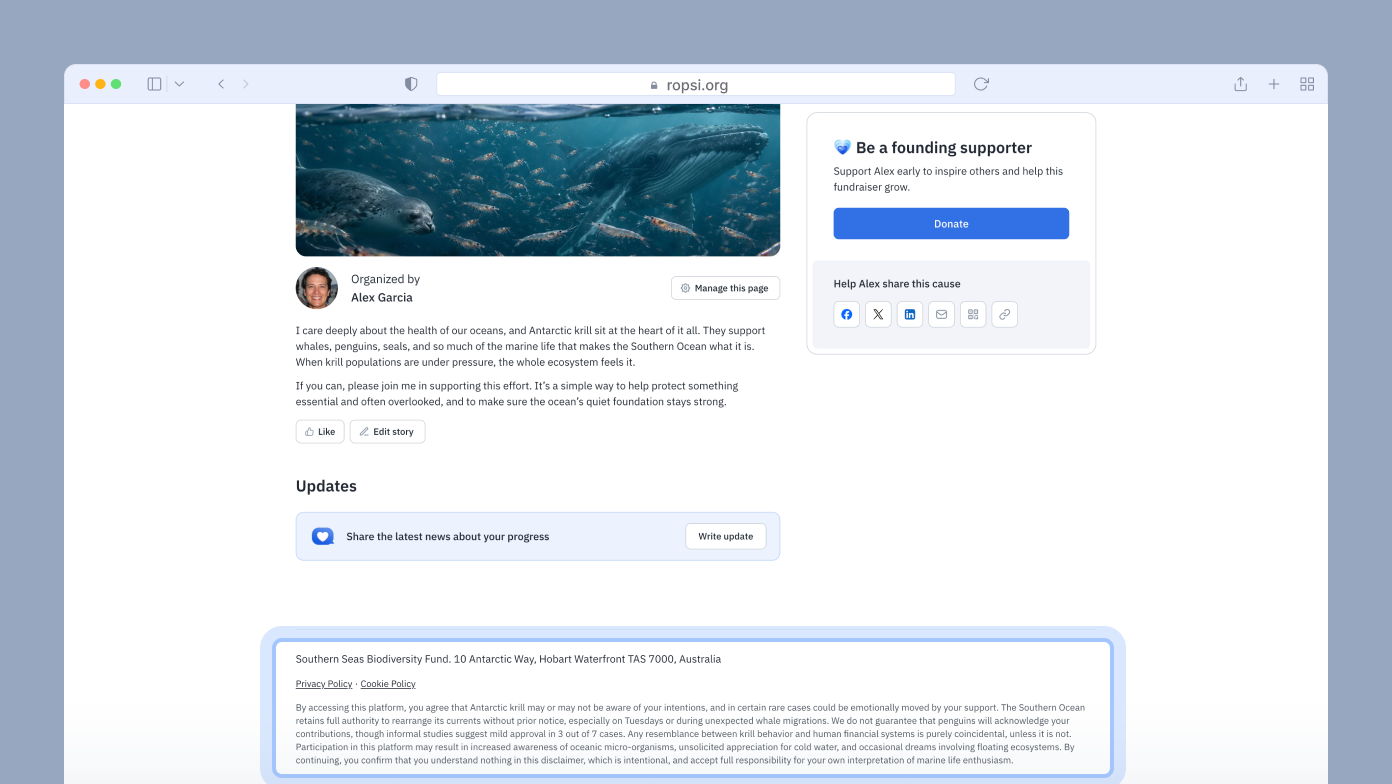Image resolution: width=1392 pixels, height=784 pixels.
Task: Click 'Help Alex share this cause' text
Action: pos(897,284)
